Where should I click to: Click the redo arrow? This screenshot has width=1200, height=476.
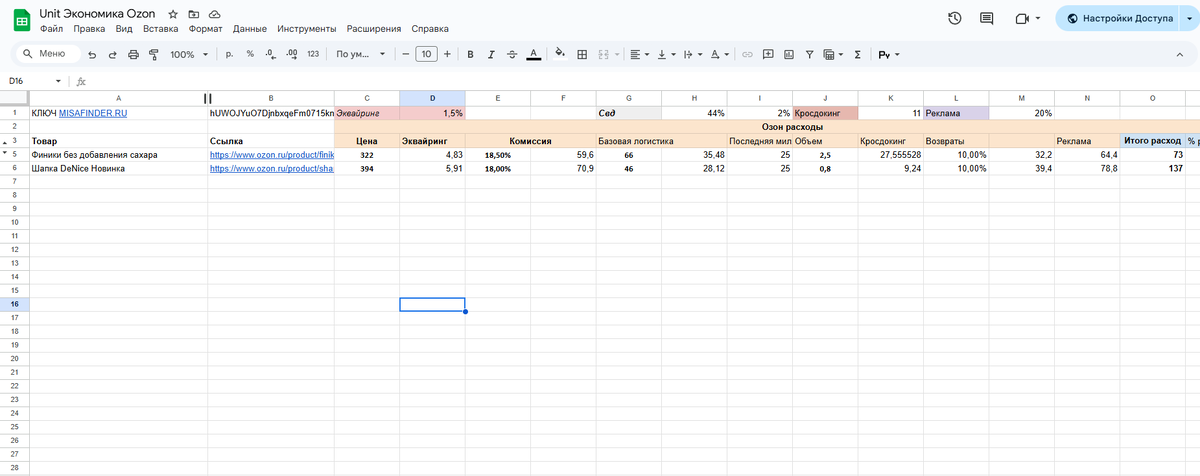[x=112, y=54]
